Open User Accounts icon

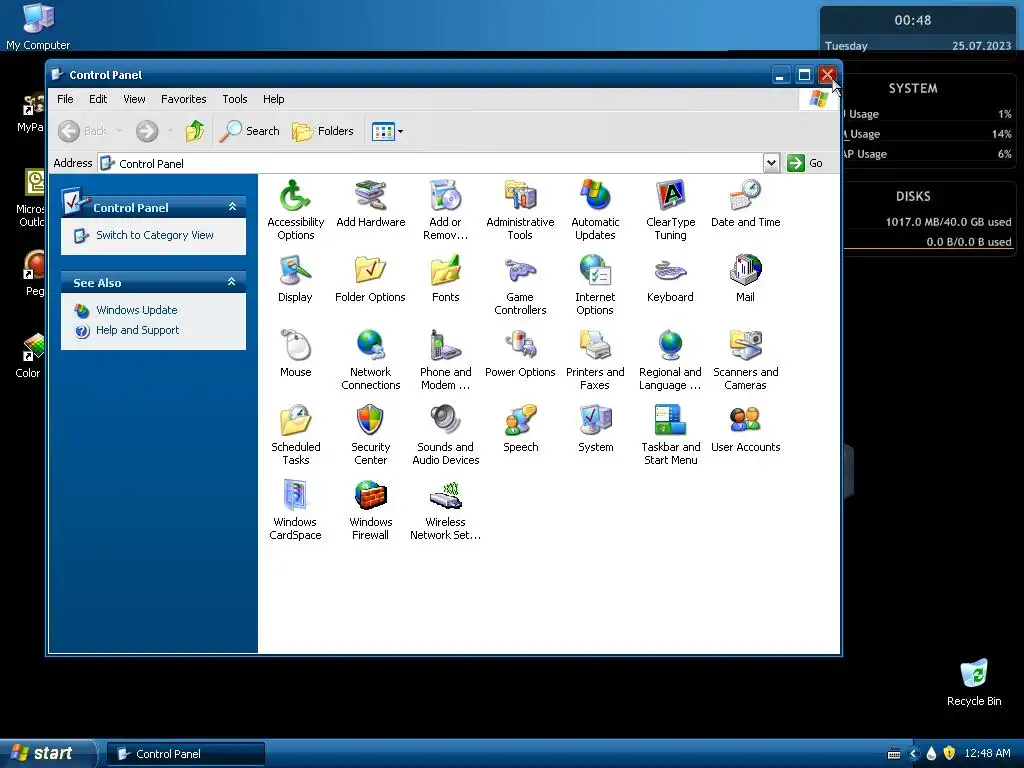745,421
